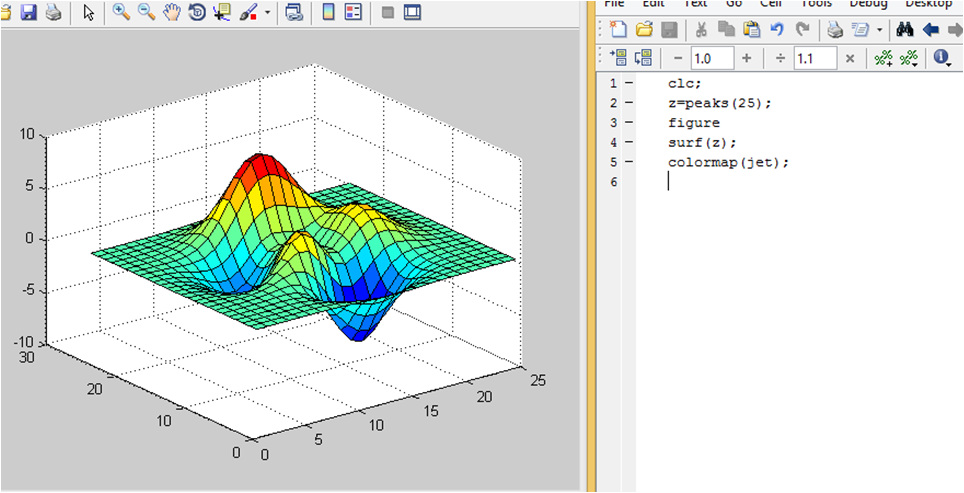Open the Text menu
964x493 pixels.
695,4
